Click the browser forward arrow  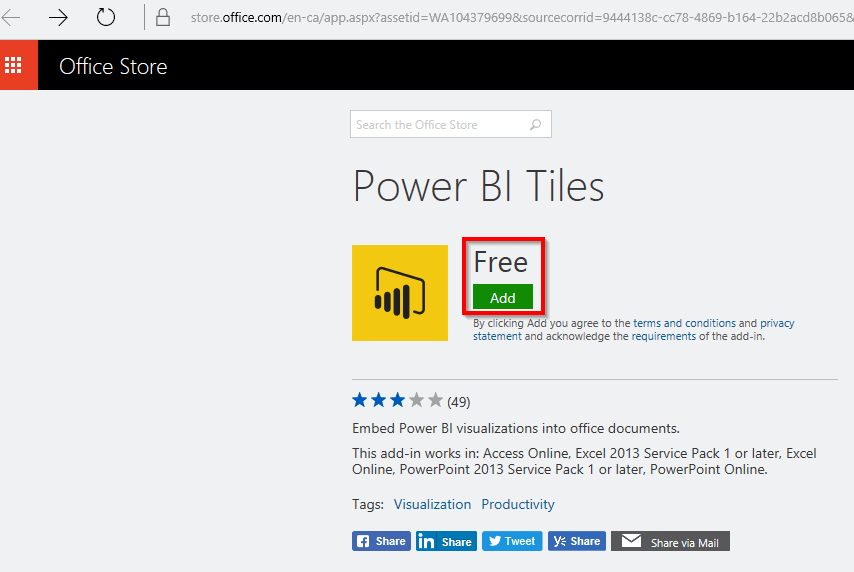click(x=58, y=17)
